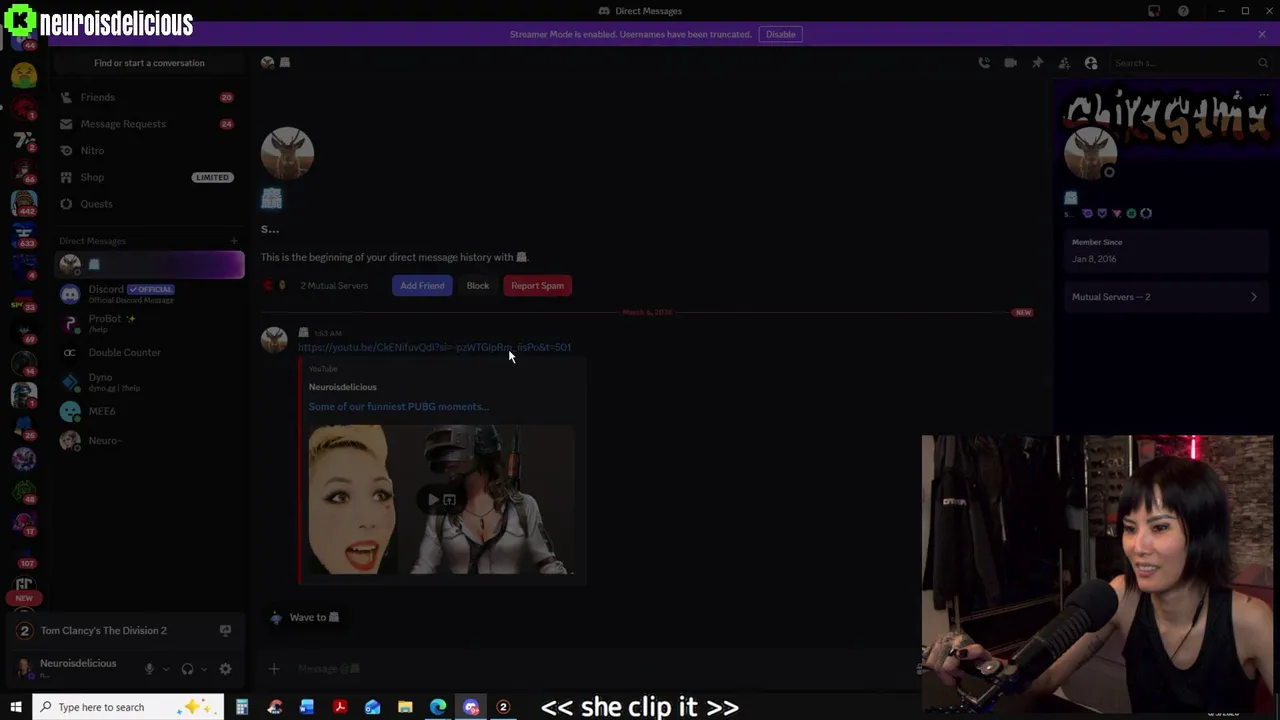Hide the user profile panel icon

[x=1091, y=63]
